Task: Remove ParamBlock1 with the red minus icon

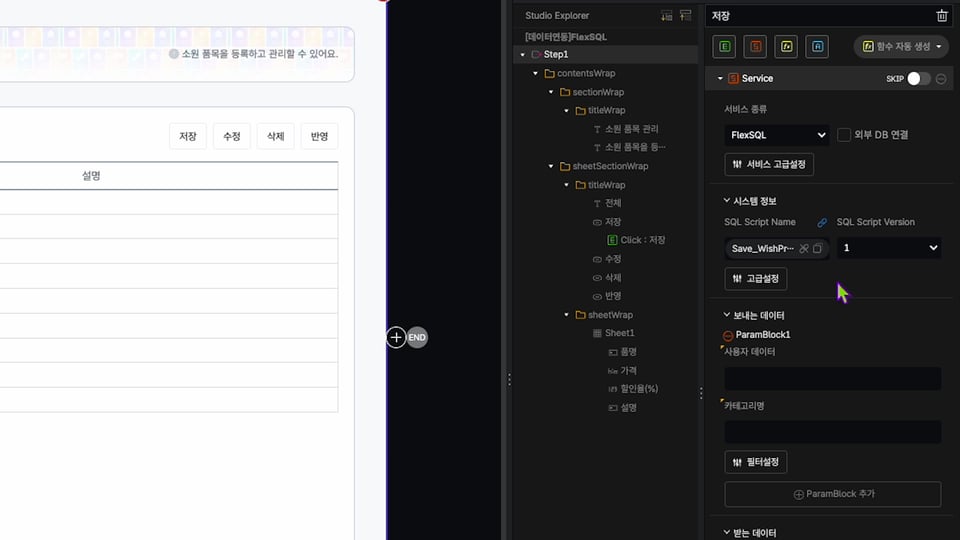Action: pyautogui.click(x=728, y=336)
